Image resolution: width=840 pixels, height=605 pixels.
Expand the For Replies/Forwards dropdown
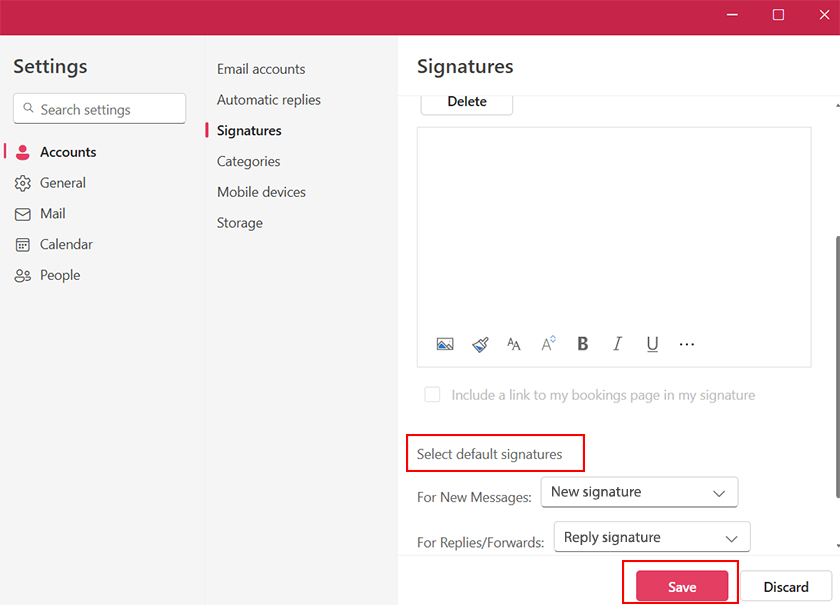click(651, 537)
